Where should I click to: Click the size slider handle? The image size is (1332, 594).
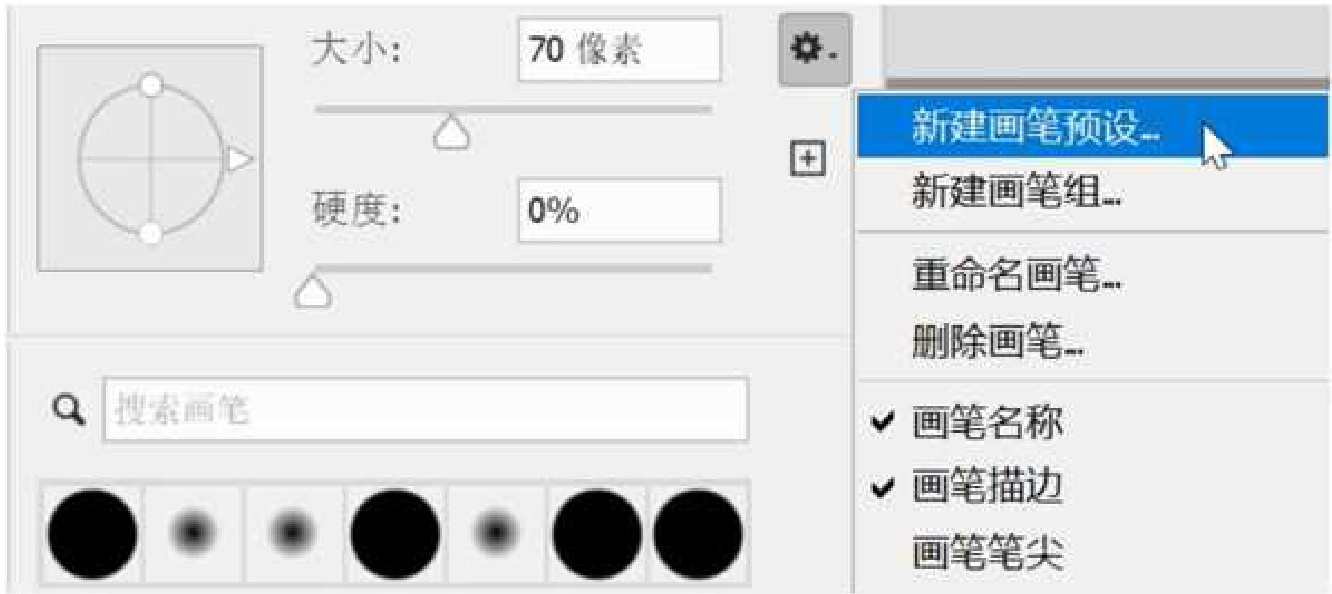[x=452, y=132]
